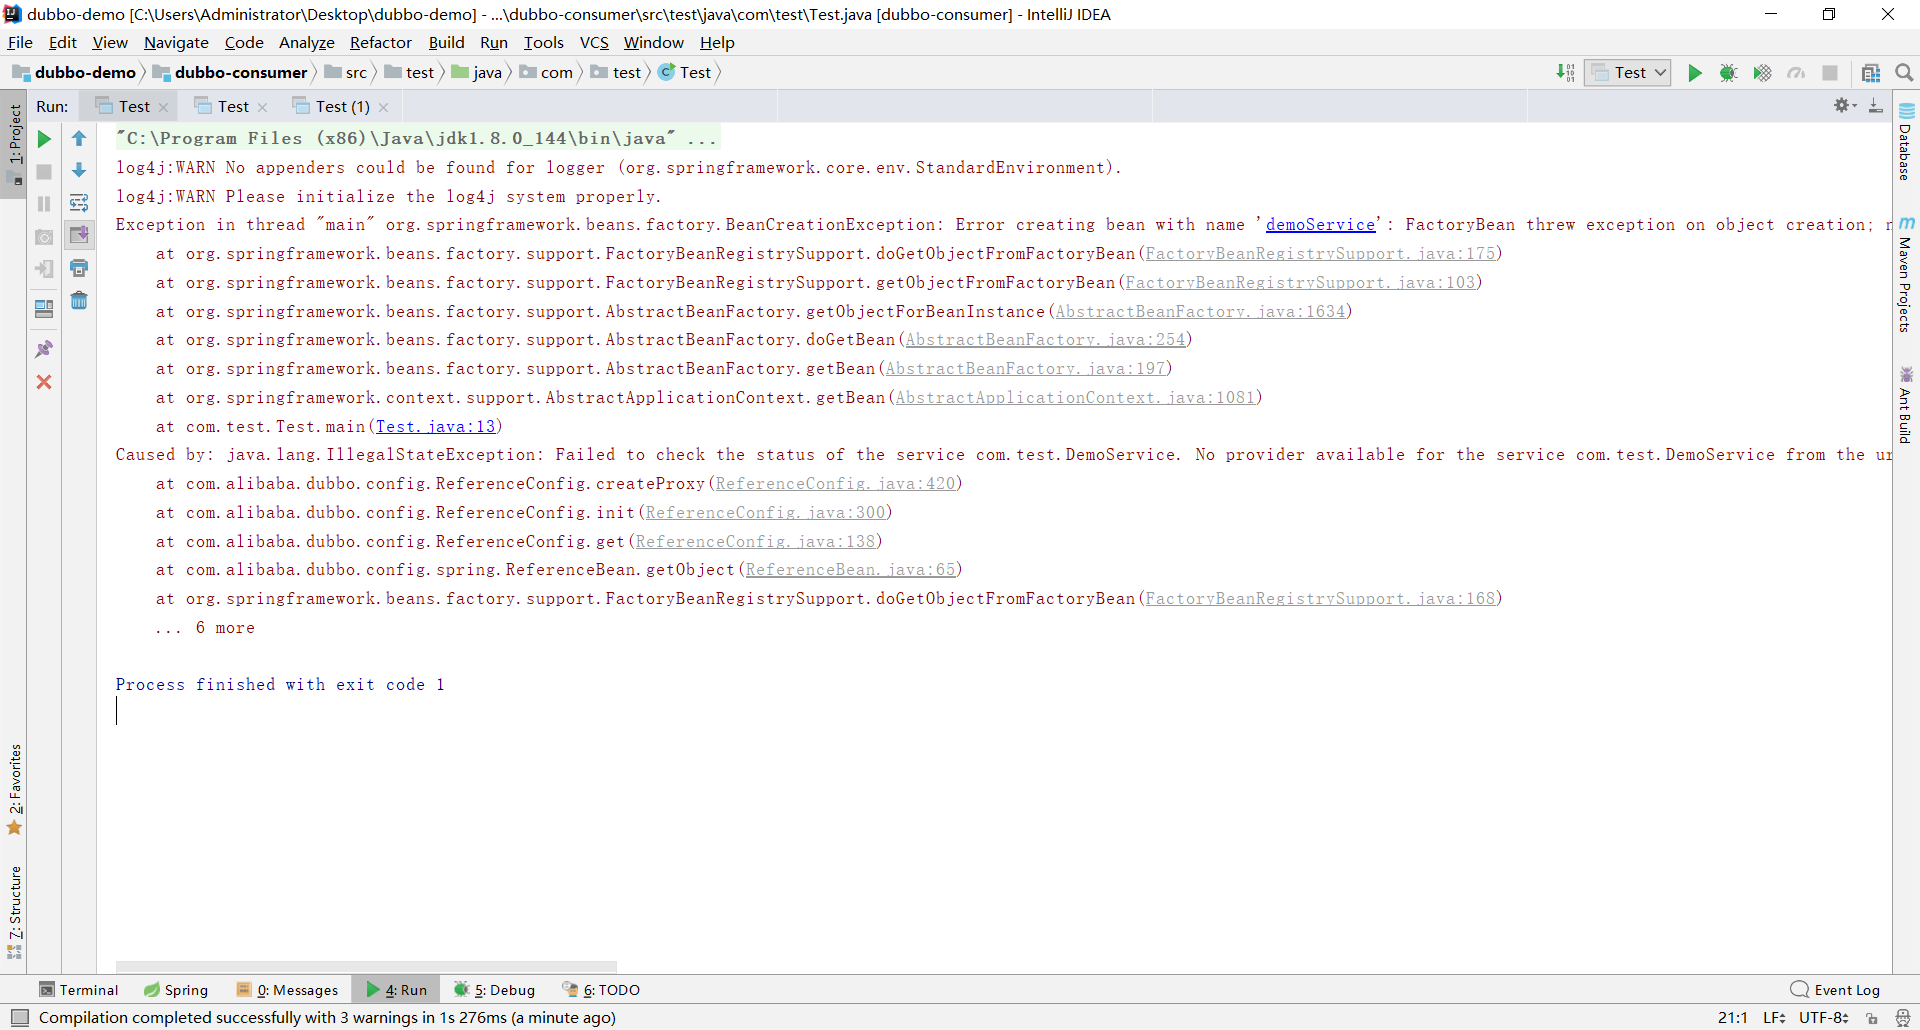
Task: Click the Pause Output icon
Action: point(44,204)
